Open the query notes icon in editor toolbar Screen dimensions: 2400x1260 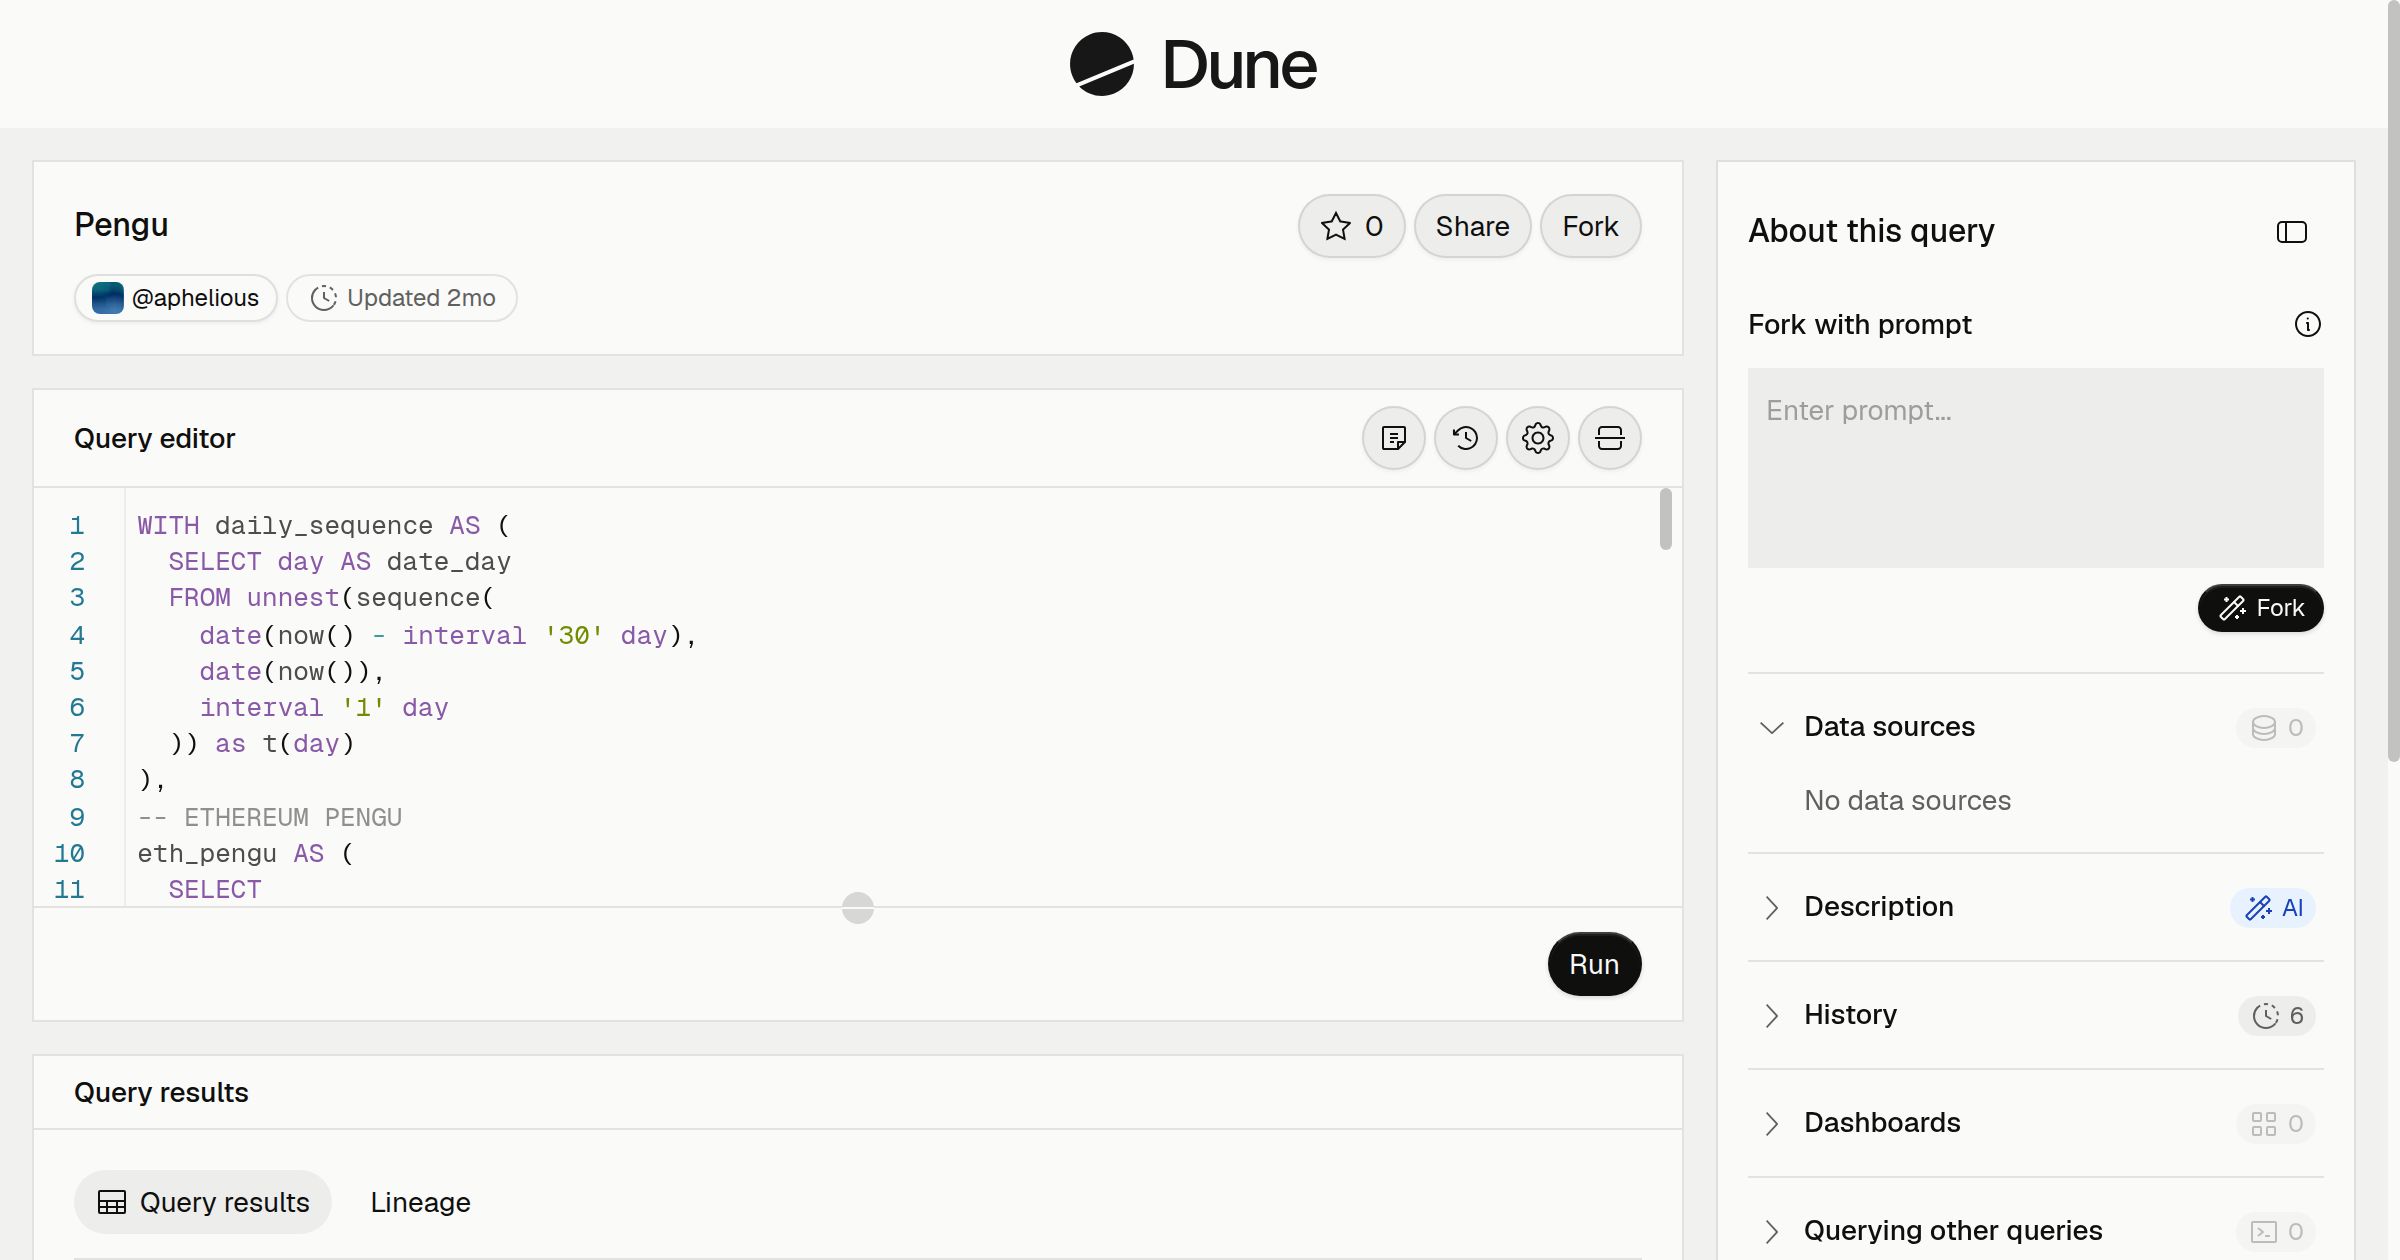click(1394, 438)
